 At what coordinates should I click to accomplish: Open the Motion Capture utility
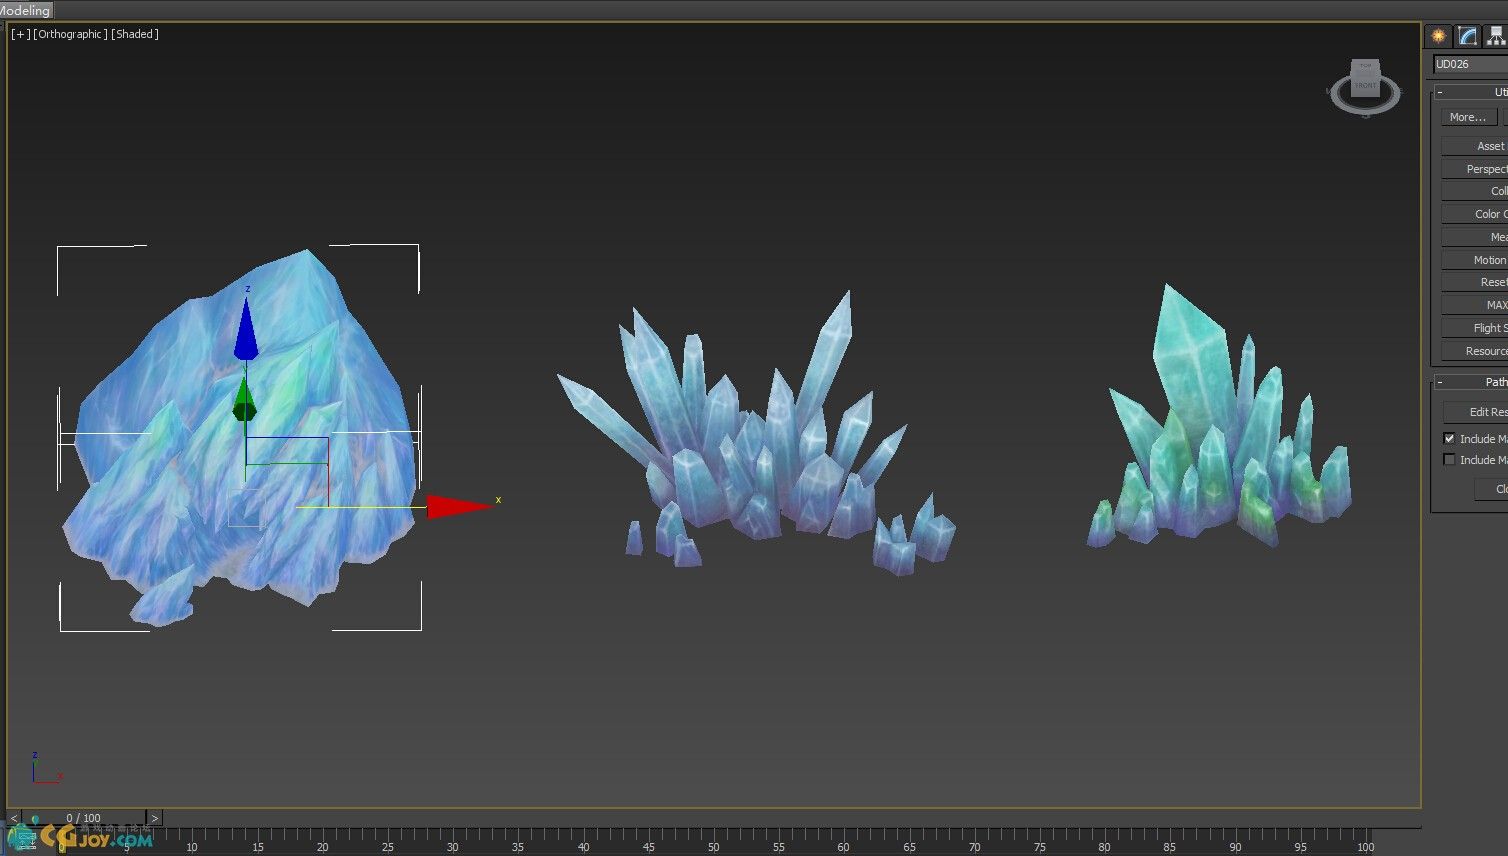(x=1475, y=260)
